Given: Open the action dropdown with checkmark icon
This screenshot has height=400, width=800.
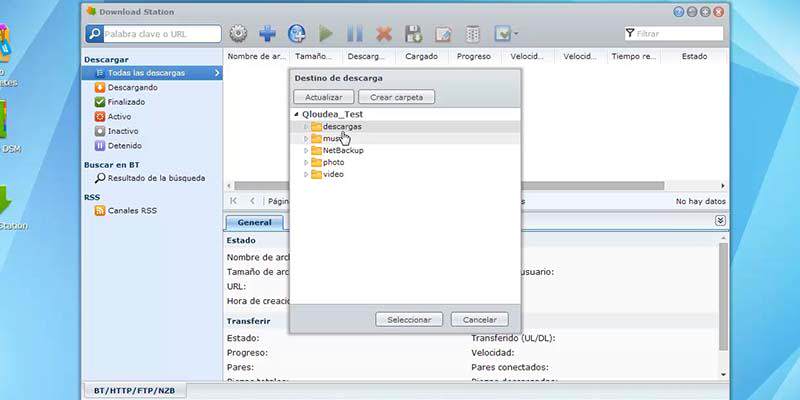Looking at the screenshot, I should coord(506,34).
